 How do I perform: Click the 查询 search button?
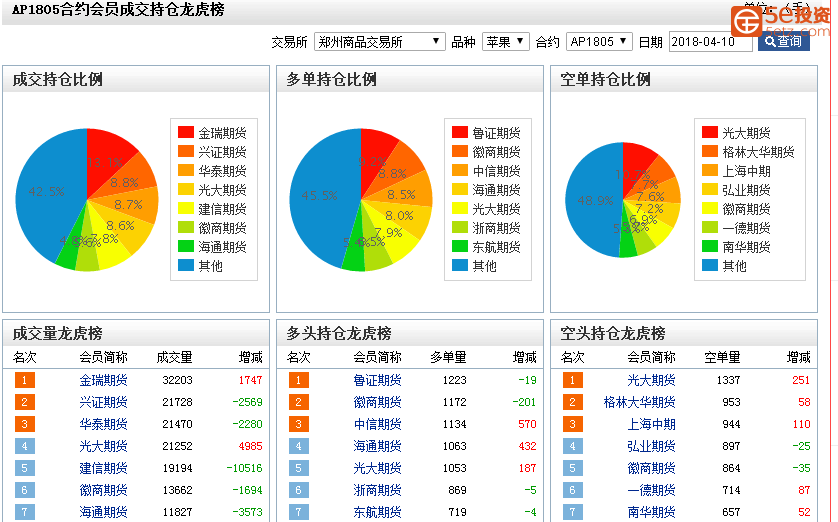click(783, 42)
